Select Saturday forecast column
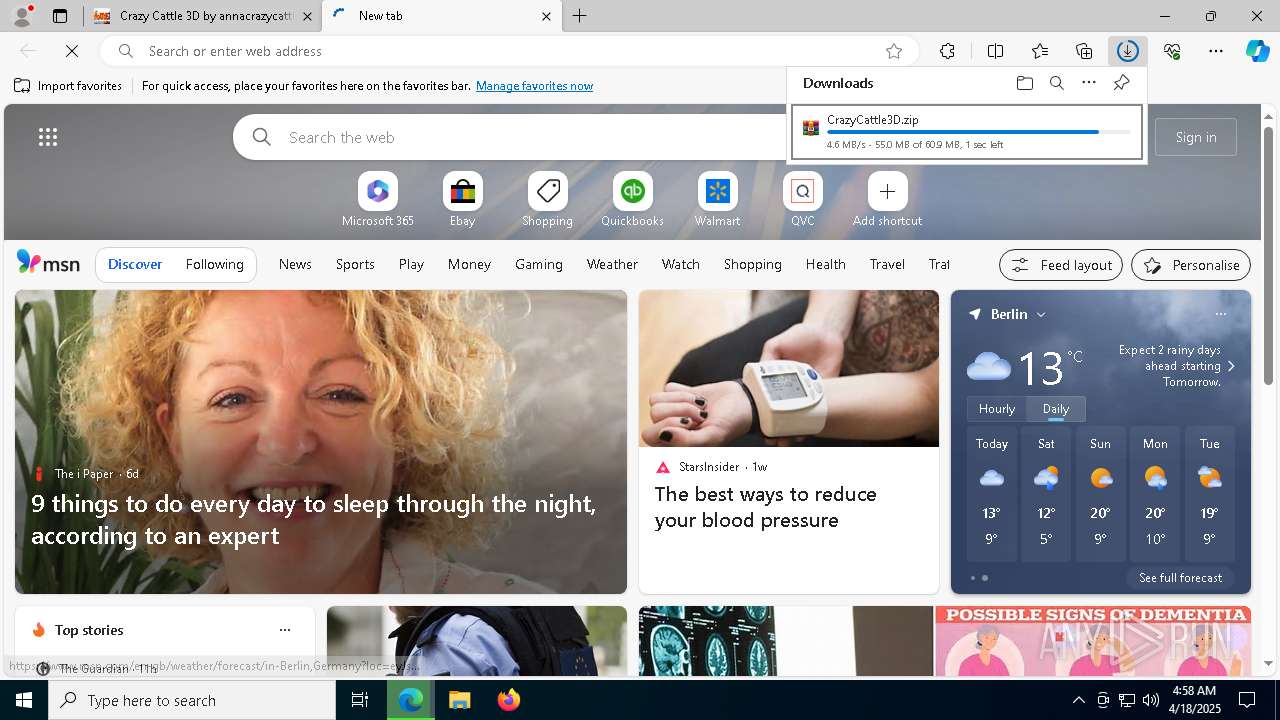This screenshot has width=1280, height=720. (x=1046, y=495)
